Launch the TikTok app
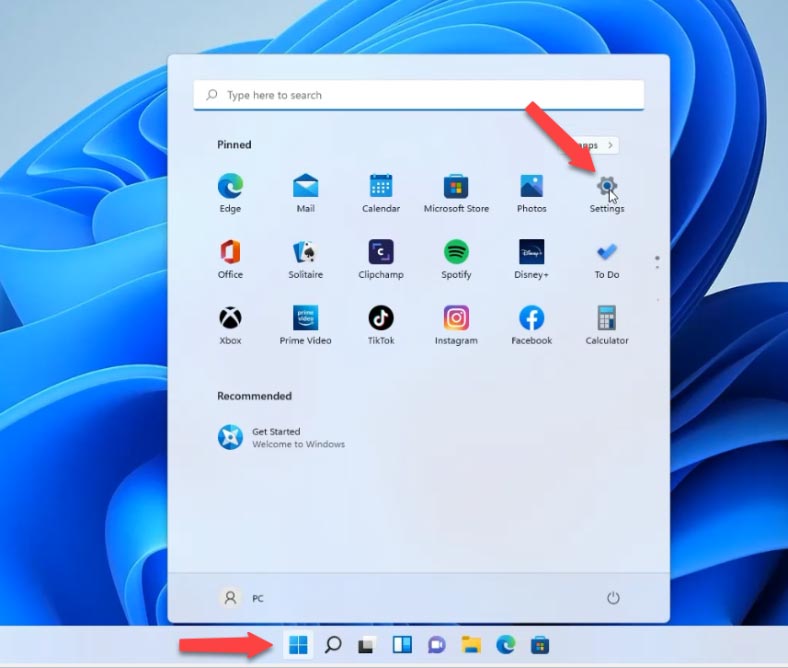The image size is (788, 668). tap(381, 325)
